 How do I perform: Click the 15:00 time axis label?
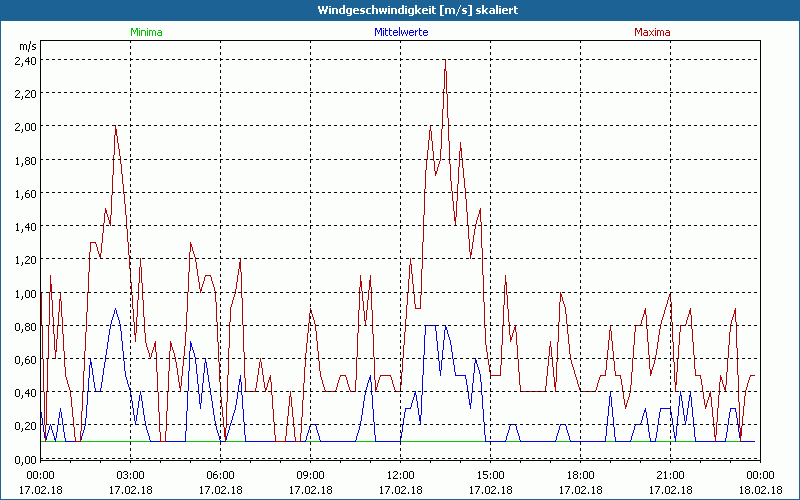490,475
